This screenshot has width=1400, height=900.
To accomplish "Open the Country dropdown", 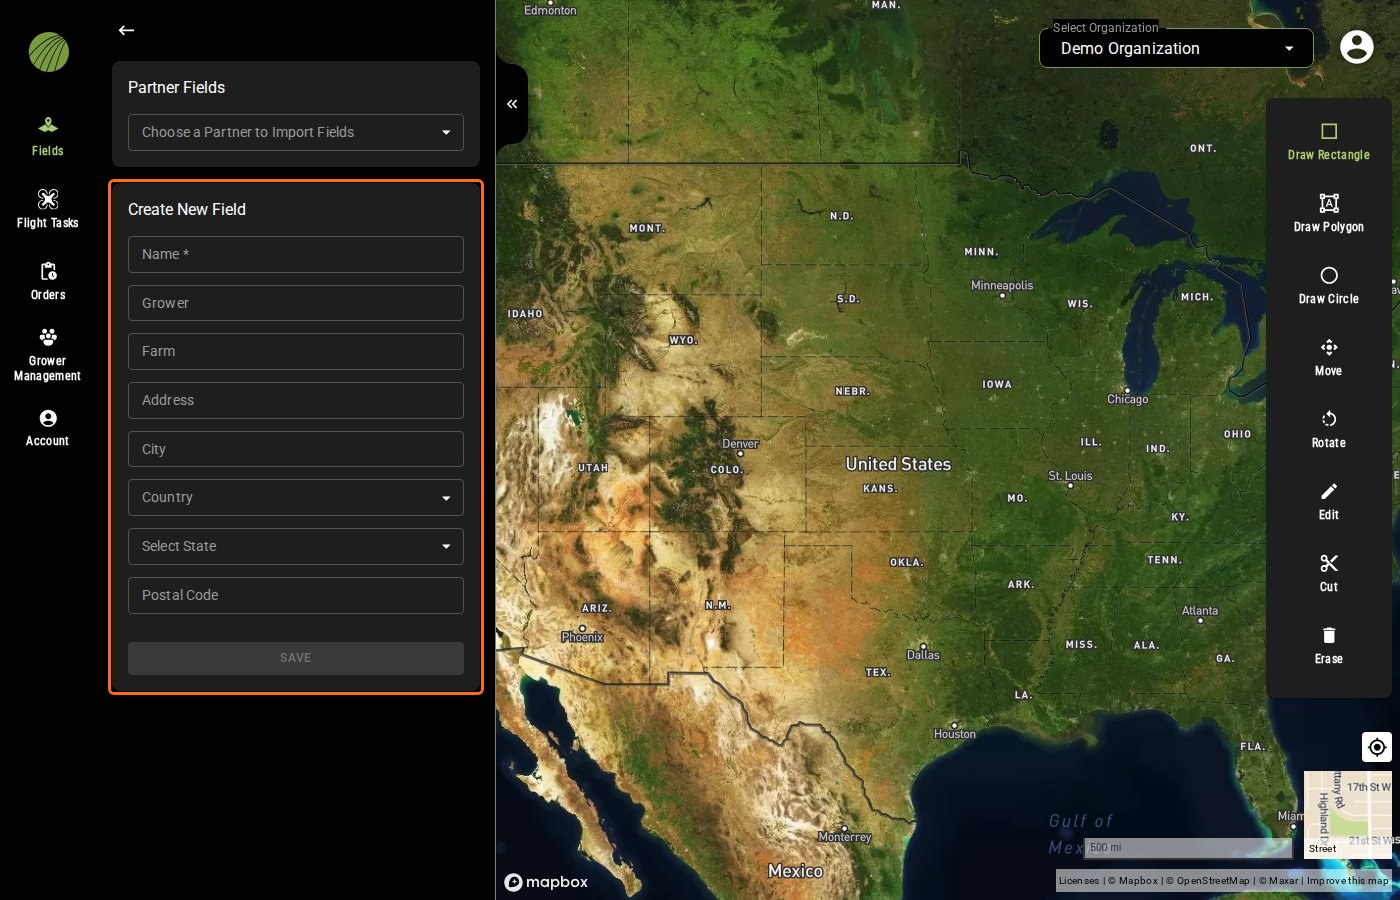I will point(296,497).
